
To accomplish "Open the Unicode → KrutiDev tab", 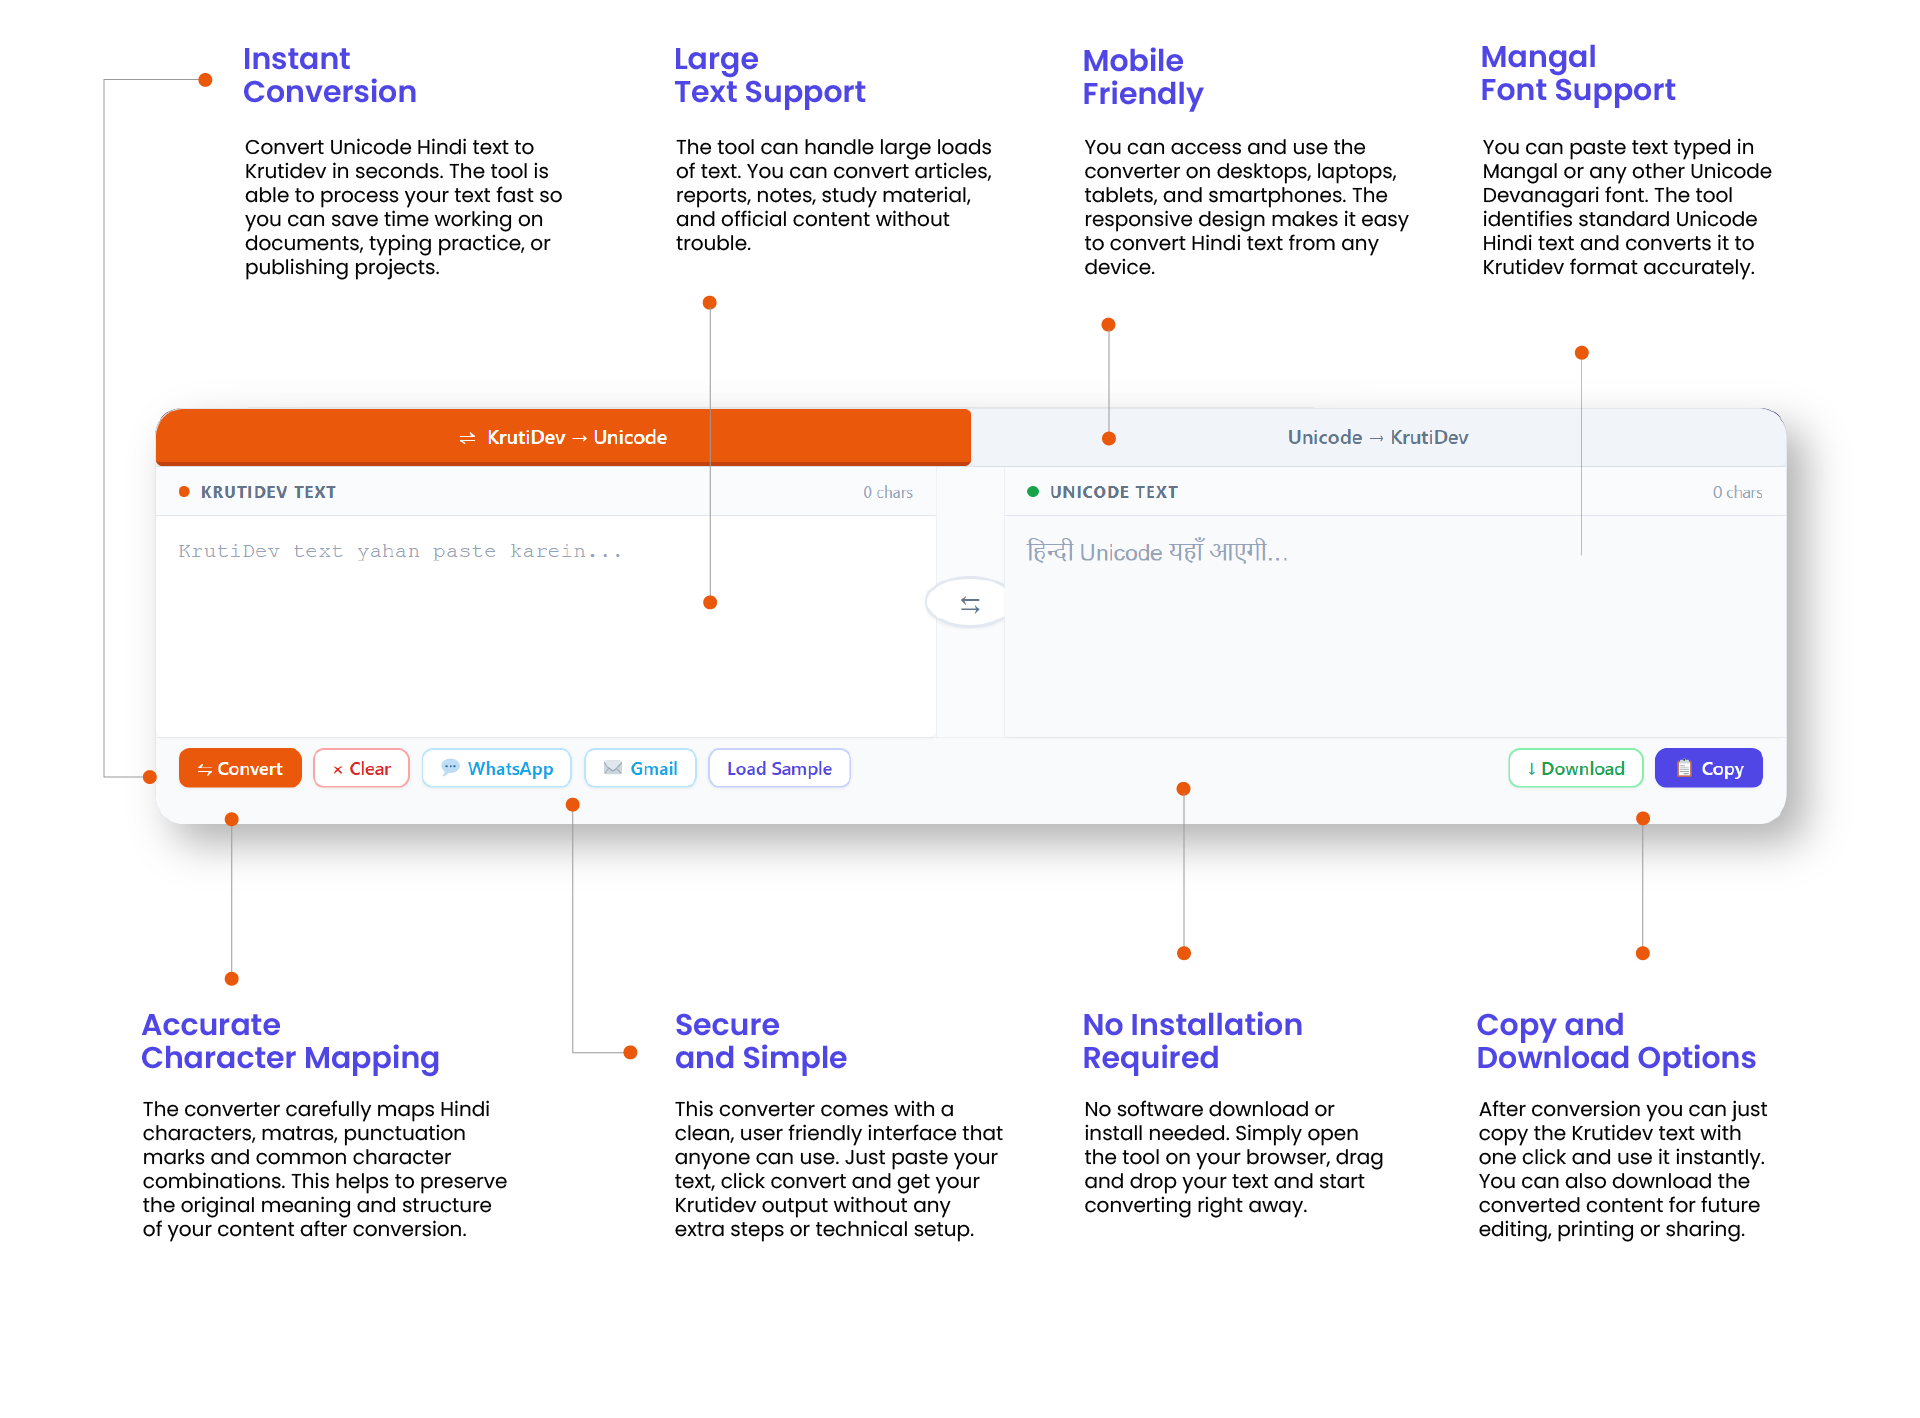I will pyautogui.click(x=1378, y=437).
